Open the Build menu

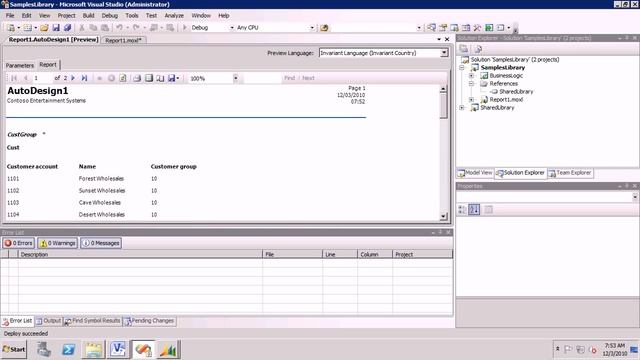[x=89, y=16]
